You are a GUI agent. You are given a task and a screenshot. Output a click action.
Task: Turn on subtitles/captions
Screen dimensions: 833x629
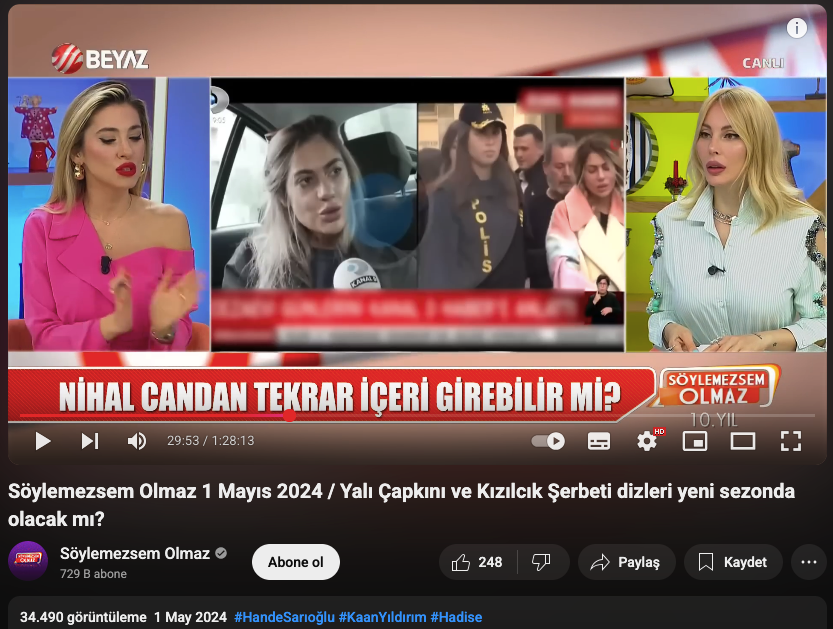[x=599, y=441]
